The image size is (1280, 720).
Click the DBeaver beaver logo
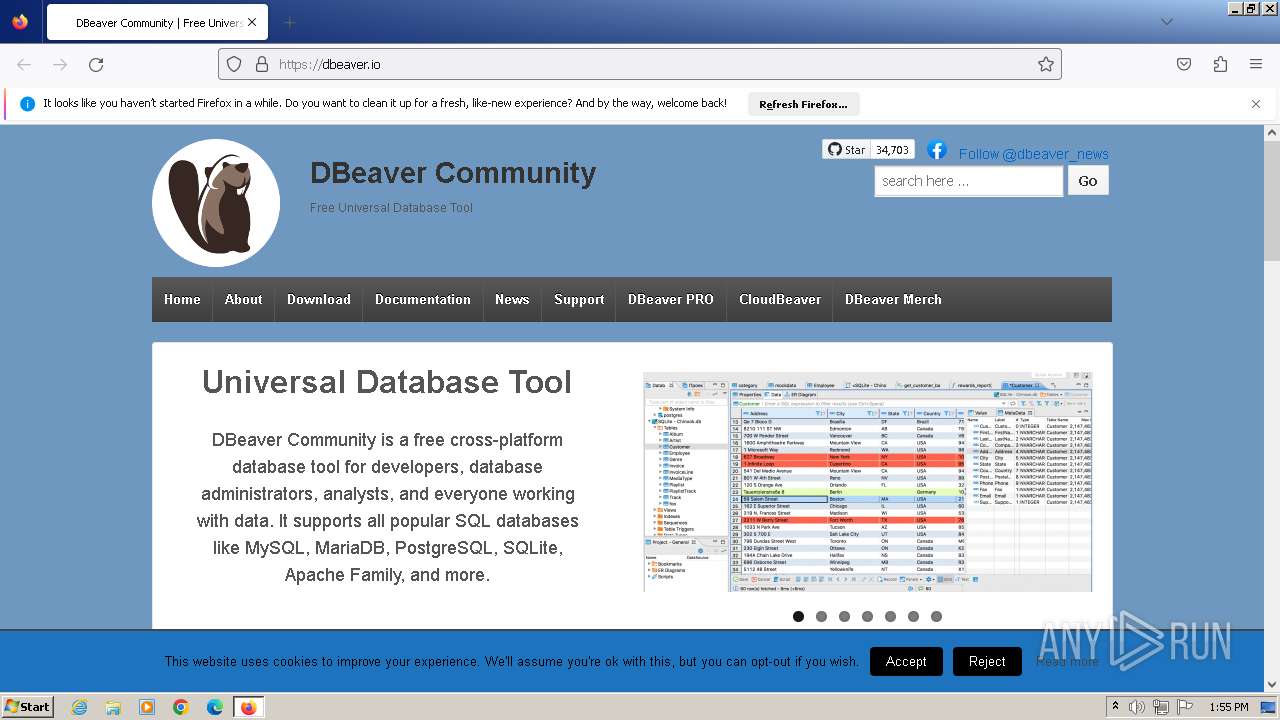[216, 203]
